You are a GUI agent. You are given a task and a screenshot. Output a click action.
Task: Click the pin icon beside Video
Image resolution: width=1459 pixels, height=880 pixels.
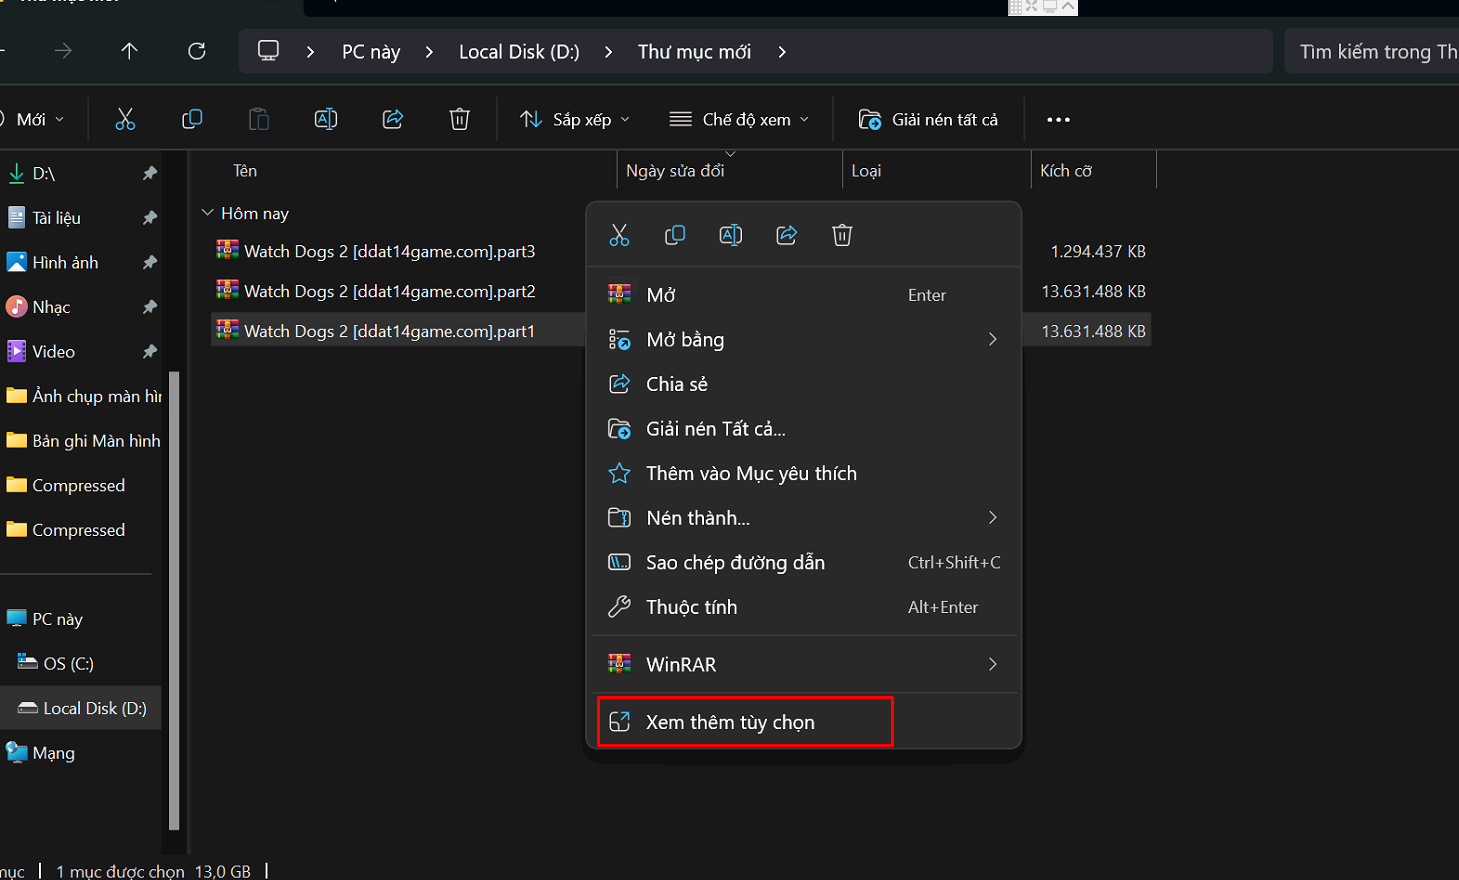coord(149,351)
